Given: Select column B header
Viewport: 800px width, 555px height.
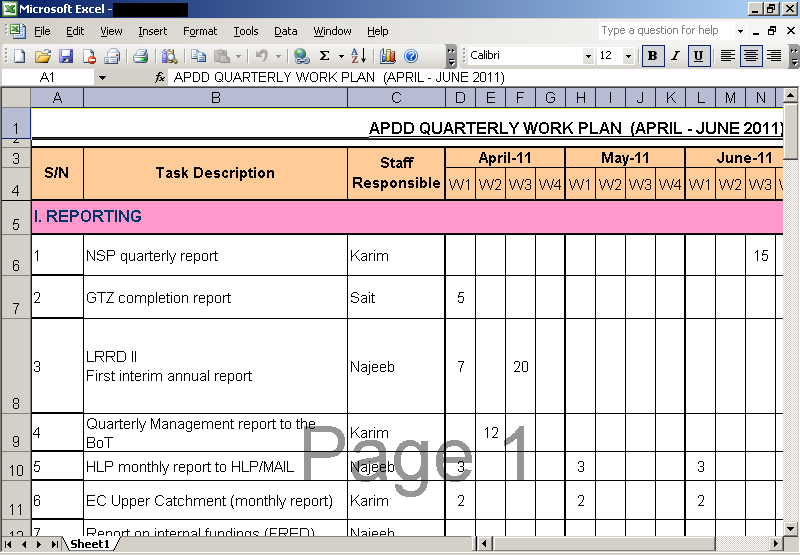Looking at the screenshot, I should pos(215,97).
